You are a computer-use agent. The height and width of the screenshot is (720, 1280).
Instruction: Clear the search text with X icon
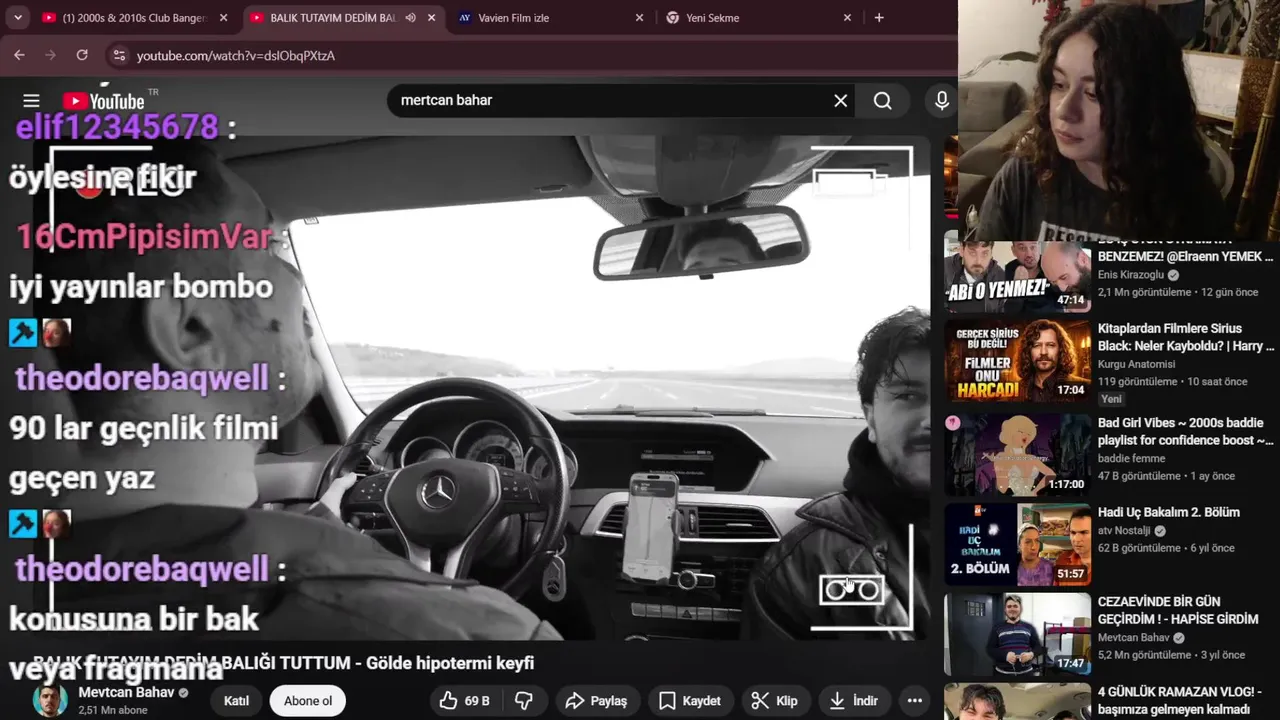coord(840,100)
